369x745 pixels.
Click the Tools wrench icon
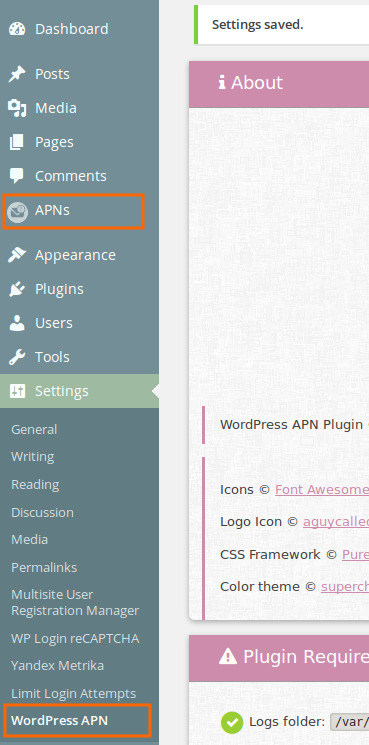pos(17,357)
